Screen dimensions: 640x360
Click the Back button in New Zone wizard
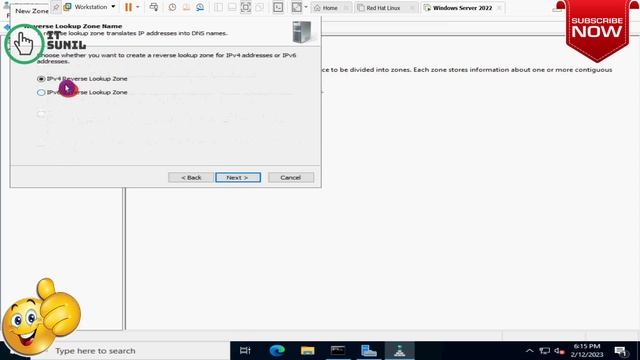tap(191, 178)
